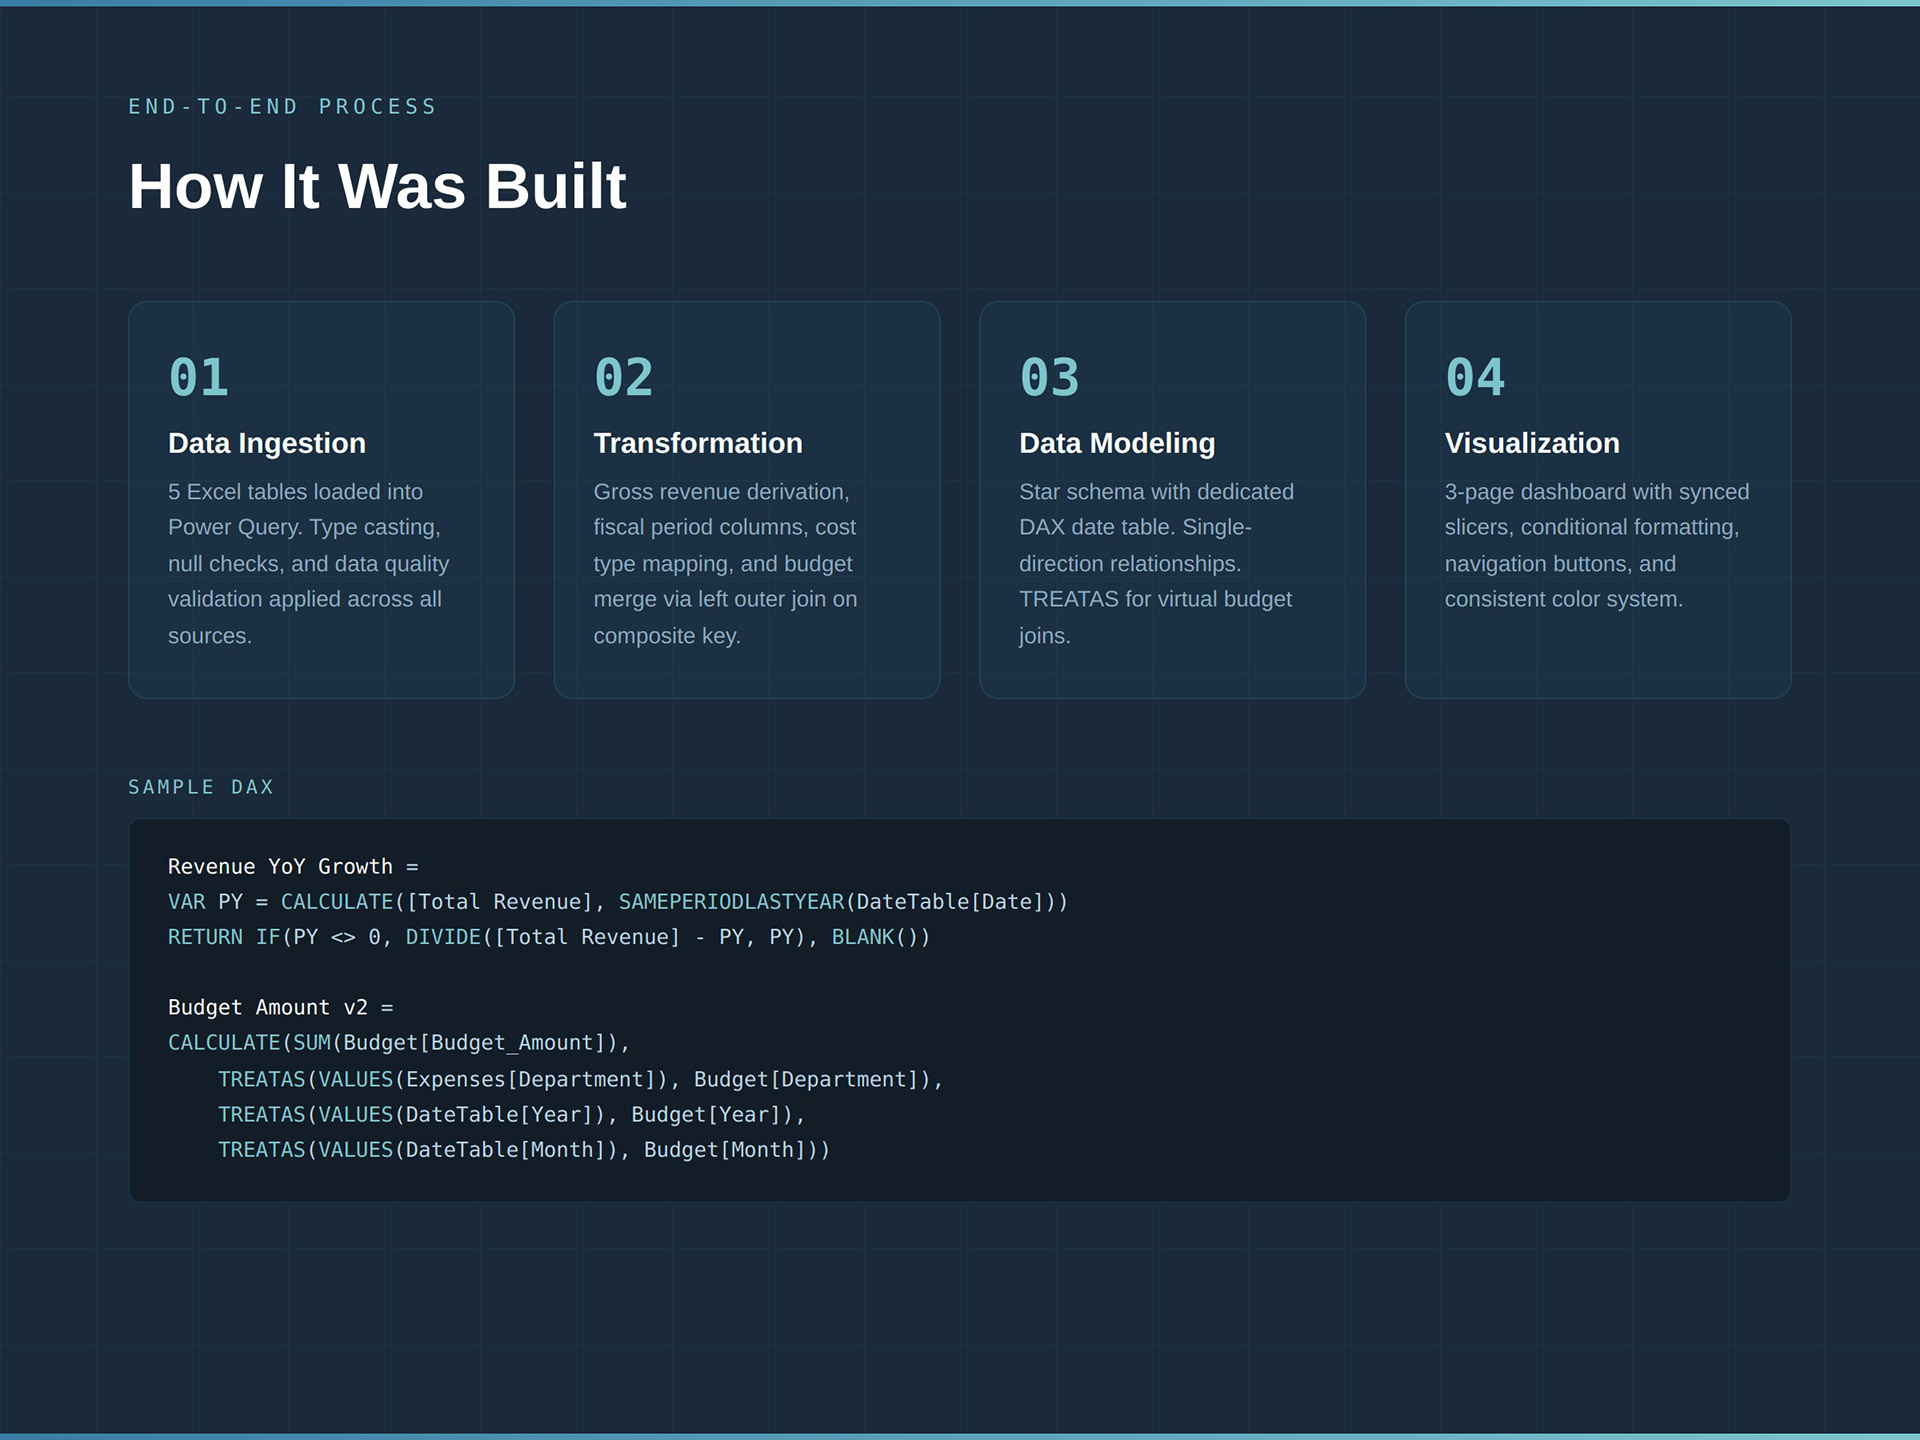
Task: Click the Visualization card title
Action: (1531, 443)
